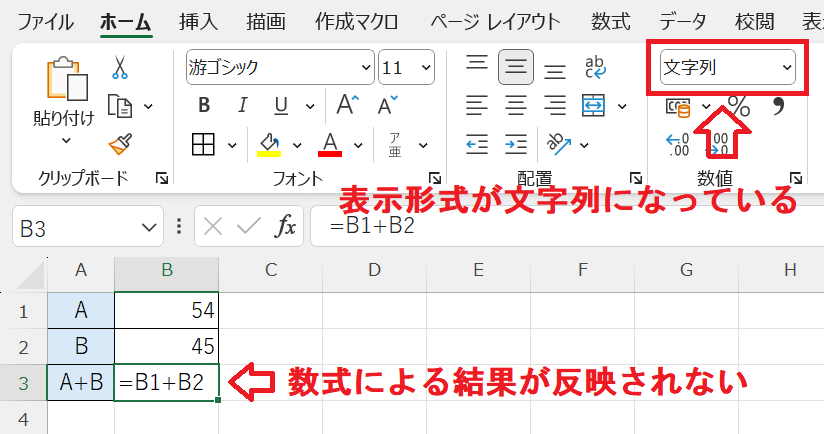Align text right
The image size is (824, 434).
click(x=555, y=106)
